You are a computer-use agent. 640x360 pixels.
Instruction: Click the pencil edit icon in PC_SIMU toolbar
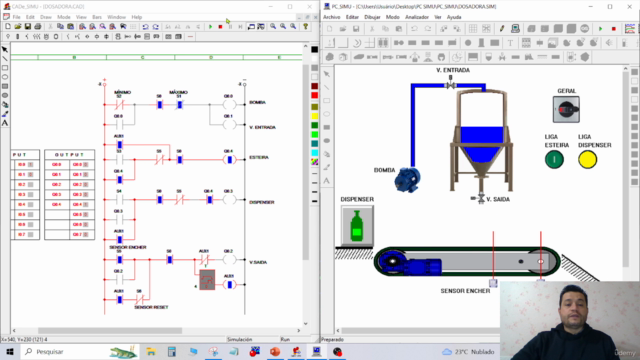[x=502, y=29]
